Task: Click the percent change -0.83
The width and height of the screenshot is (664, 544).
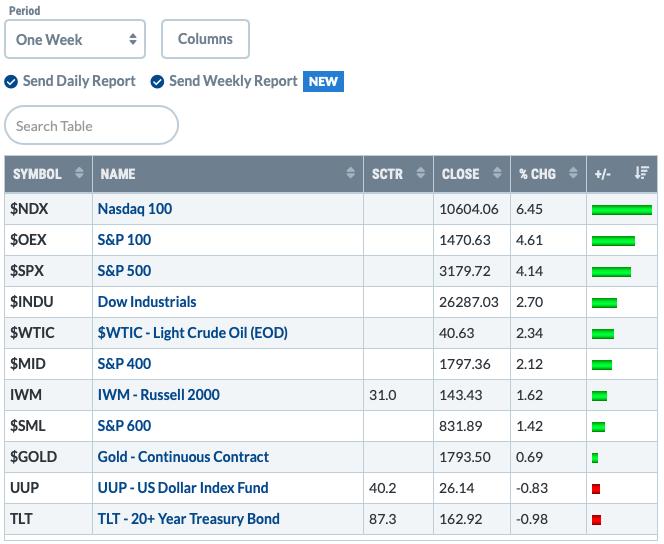Action: point(532,488)
